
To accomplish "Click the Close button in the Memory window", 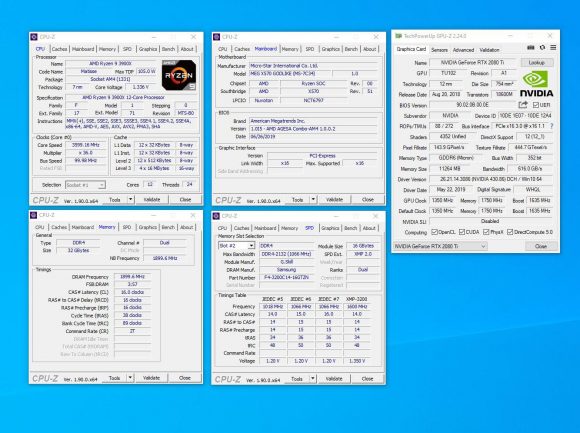I will click(x=185, y=378).
